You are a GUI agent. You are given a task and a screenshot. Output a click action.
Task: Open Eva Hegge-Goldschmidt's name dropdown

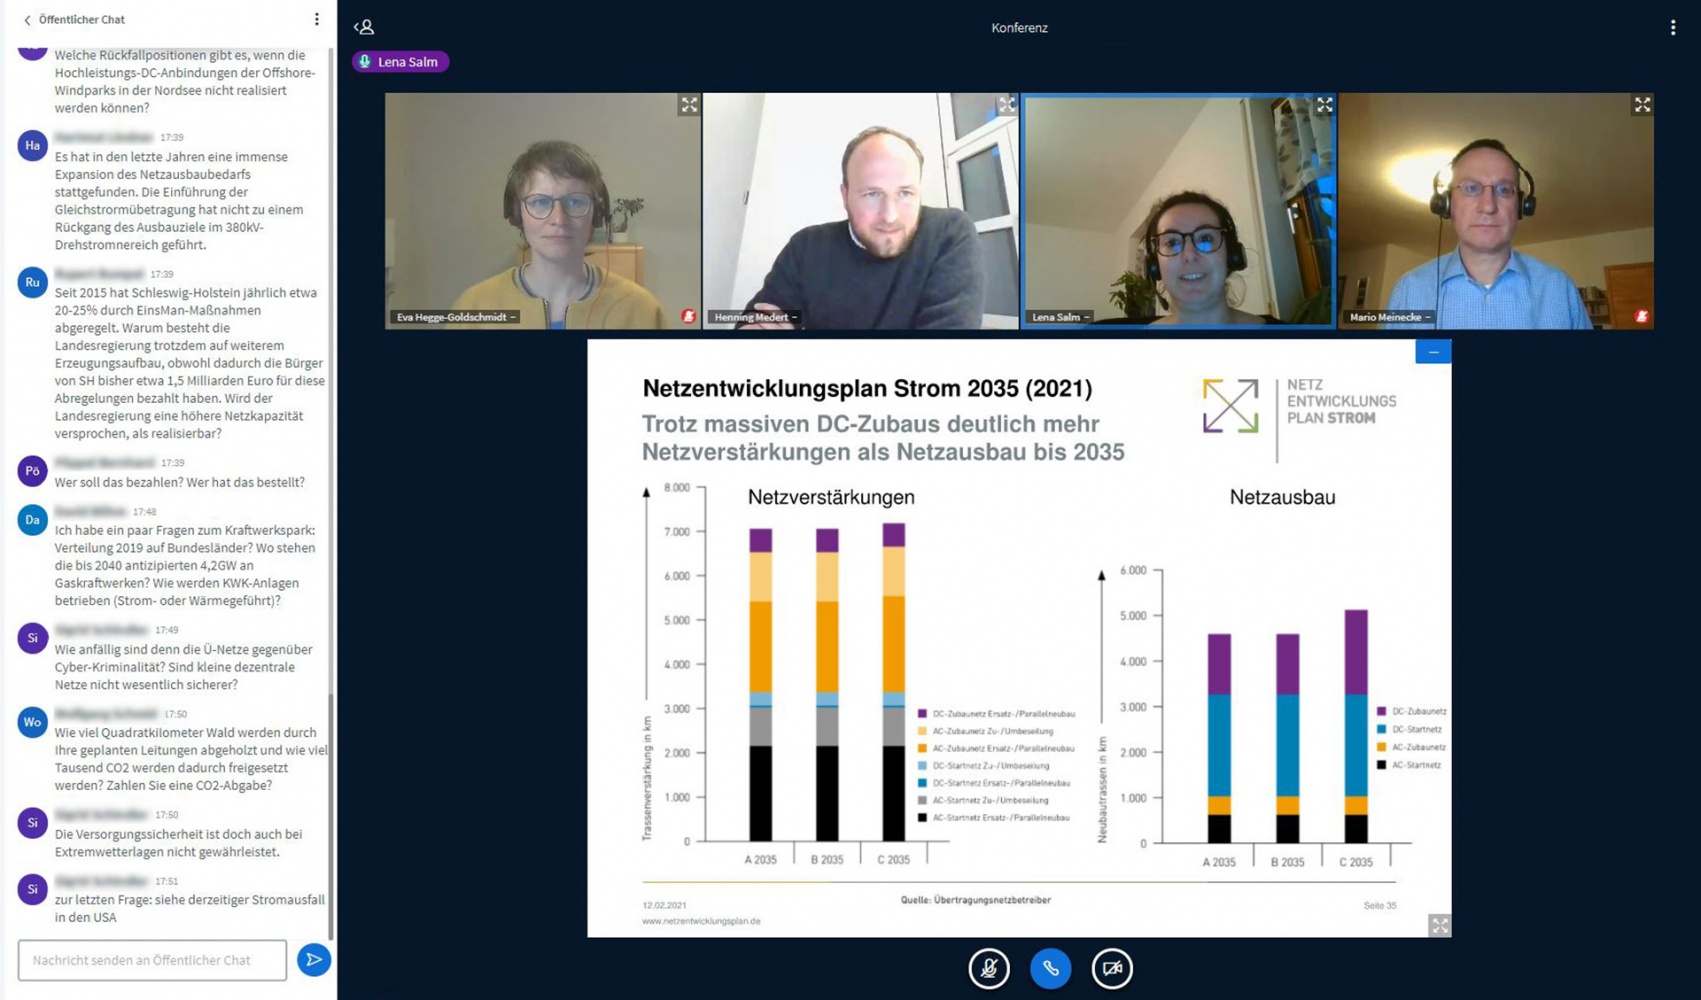[x=456, y=317]
